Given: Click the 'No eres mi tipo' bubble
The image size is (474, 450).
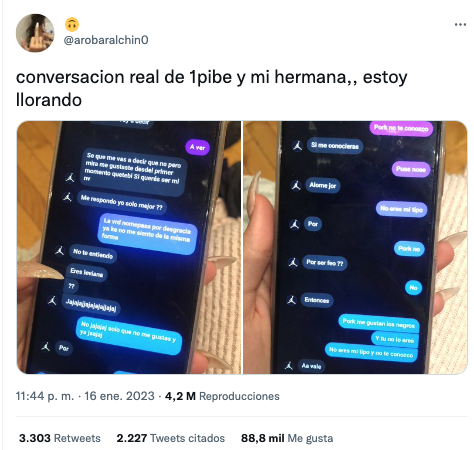Looking at the screenshot, I should pos(401,209).
